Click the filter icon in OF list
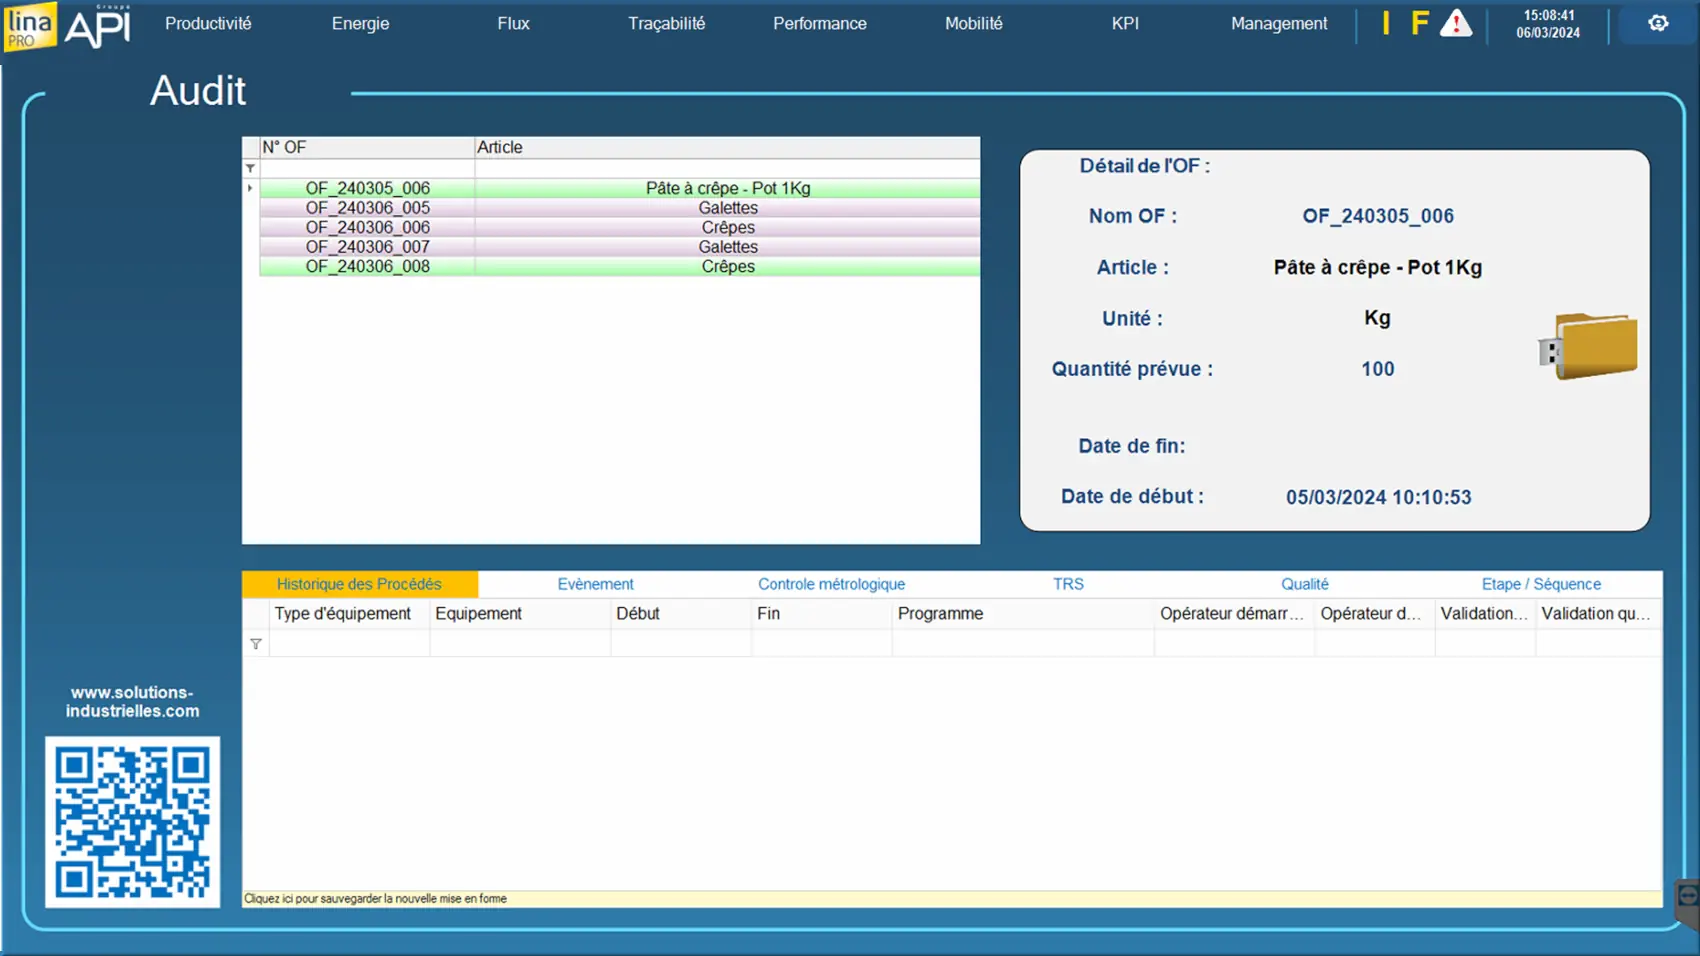This screenshot has width=1700, height=956. [x=250, y=168]
